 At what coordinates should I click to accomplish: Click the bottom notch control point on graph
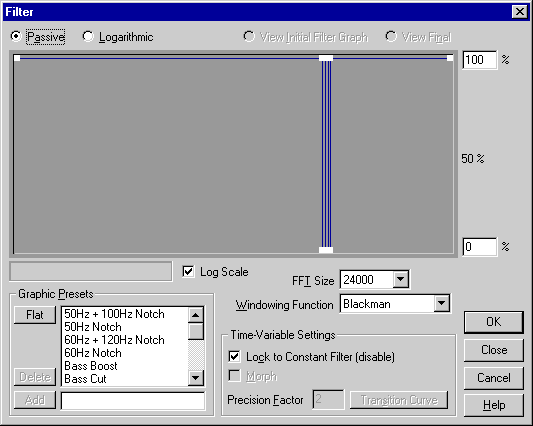coord(326,250)
